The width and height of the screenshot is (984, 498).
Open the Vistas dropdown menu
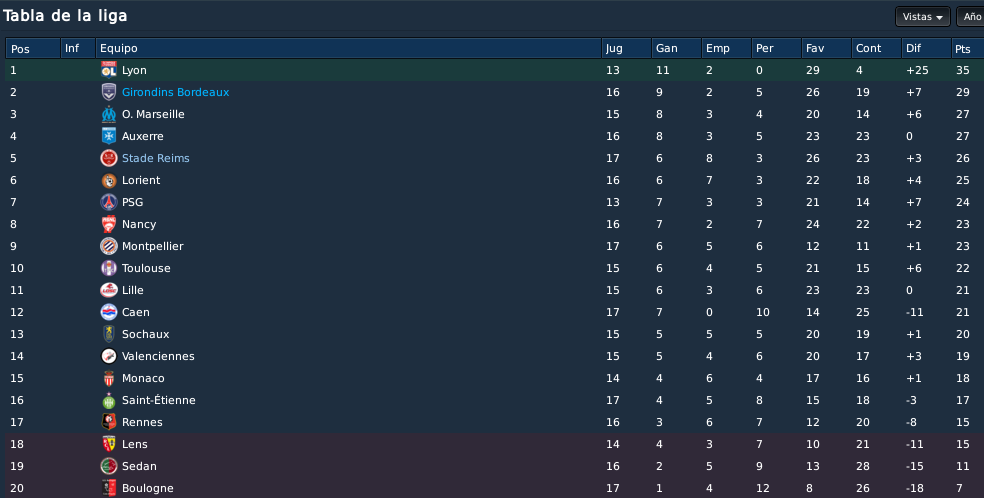(x=922, y=17)
